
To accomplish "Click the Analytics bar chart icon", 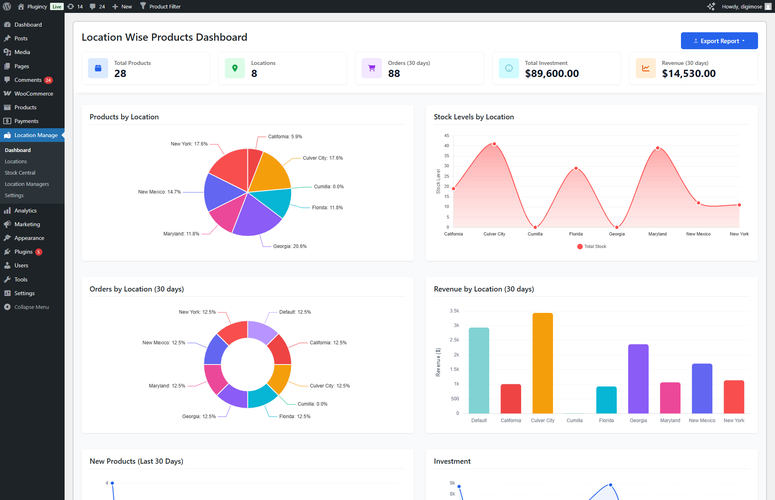I will (7, 210).
